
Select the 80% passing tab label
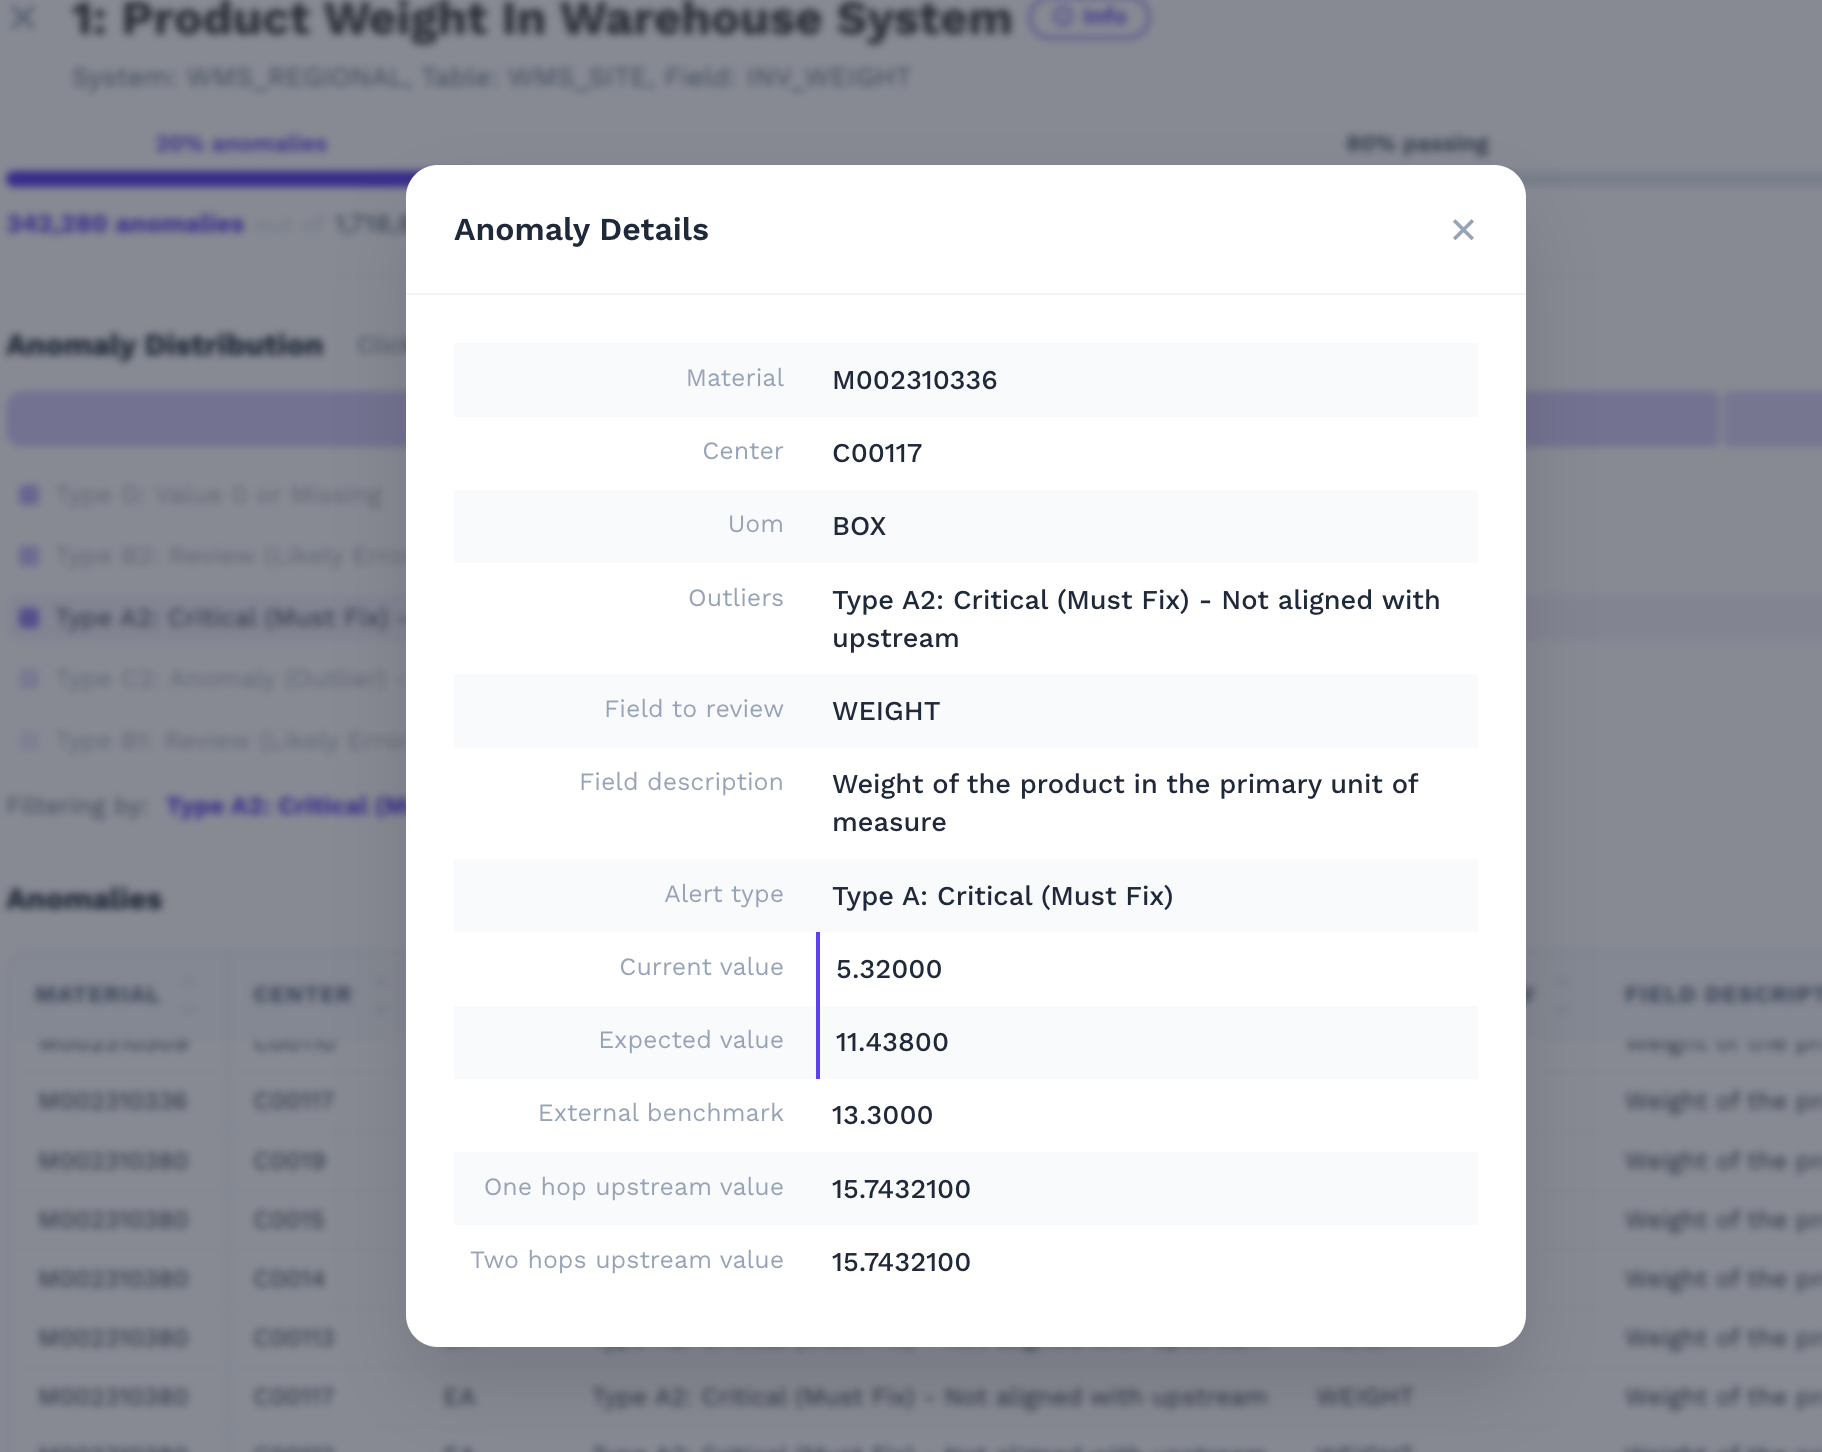click(1417, 144)
